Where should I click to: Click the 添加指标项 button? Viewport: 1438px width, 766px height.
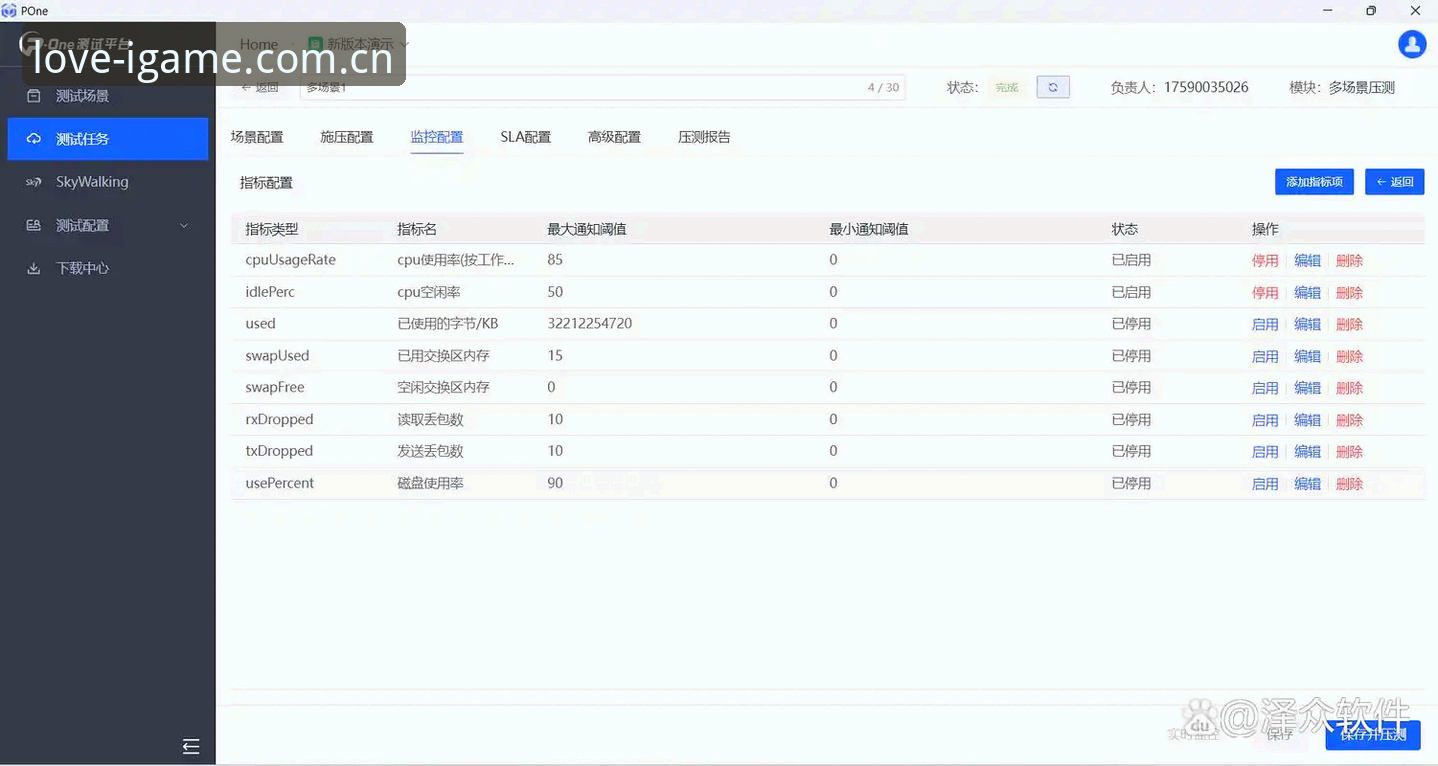1314,181
